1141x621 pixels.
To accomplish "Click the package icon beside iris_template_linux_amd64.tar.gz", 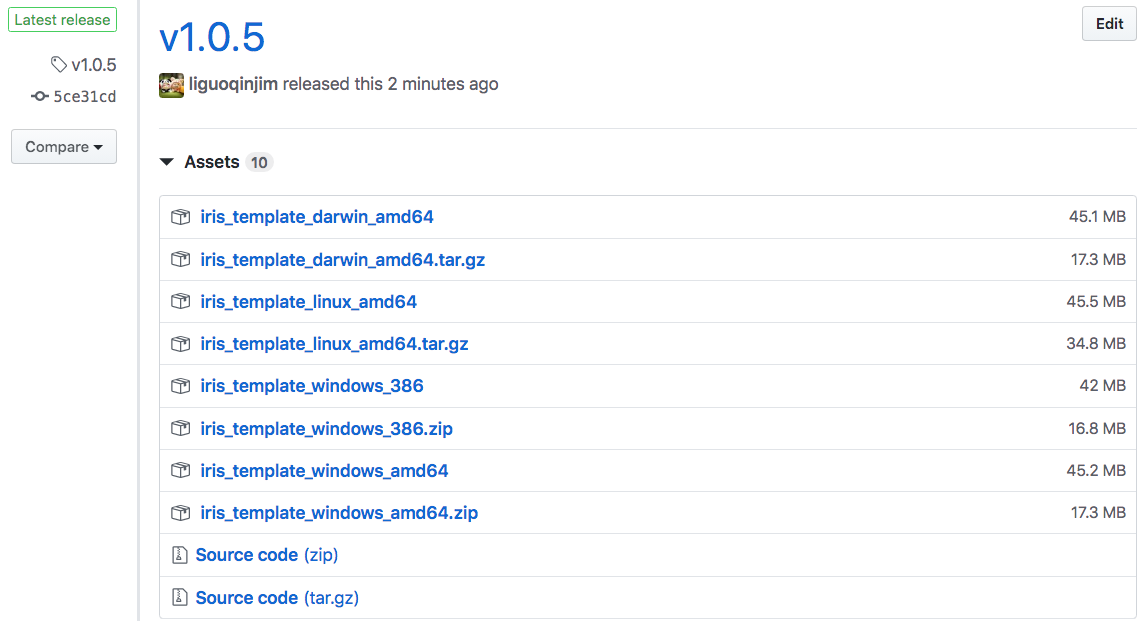I will (180, 343).
